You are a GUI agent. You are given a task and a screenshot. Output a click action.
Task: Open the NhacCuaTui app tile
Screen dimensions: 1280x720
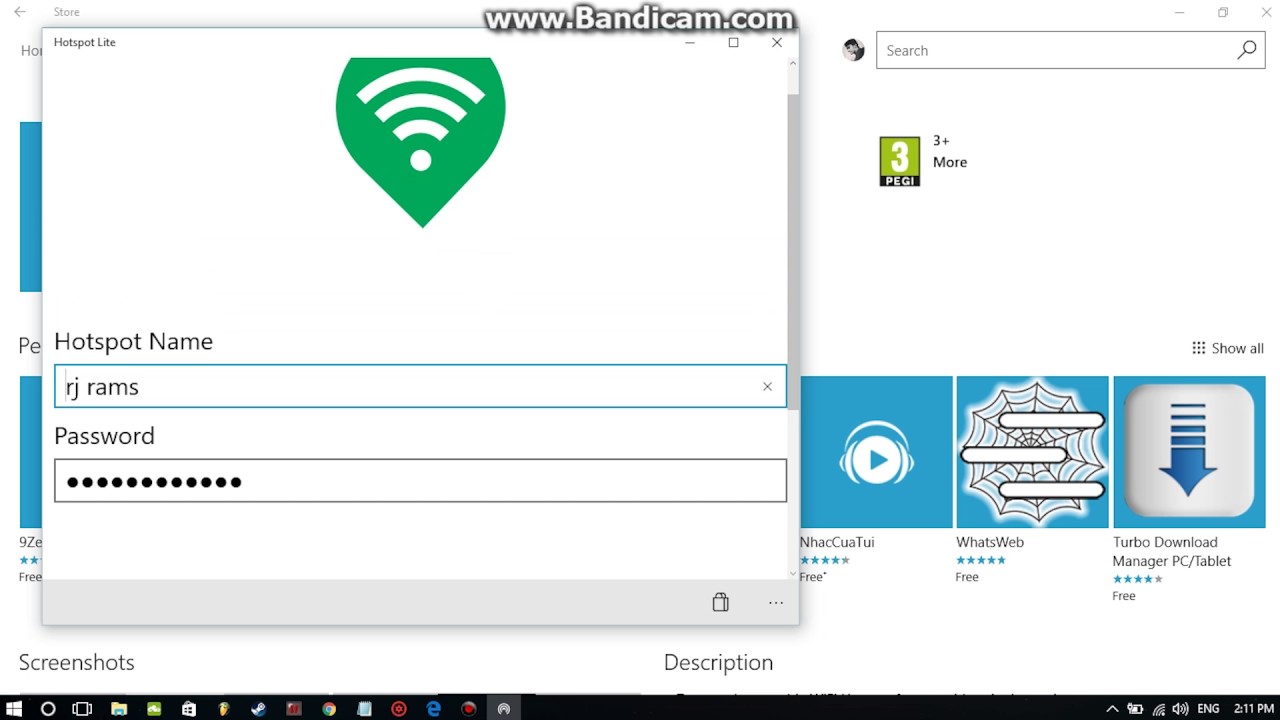tap(876, 452)
